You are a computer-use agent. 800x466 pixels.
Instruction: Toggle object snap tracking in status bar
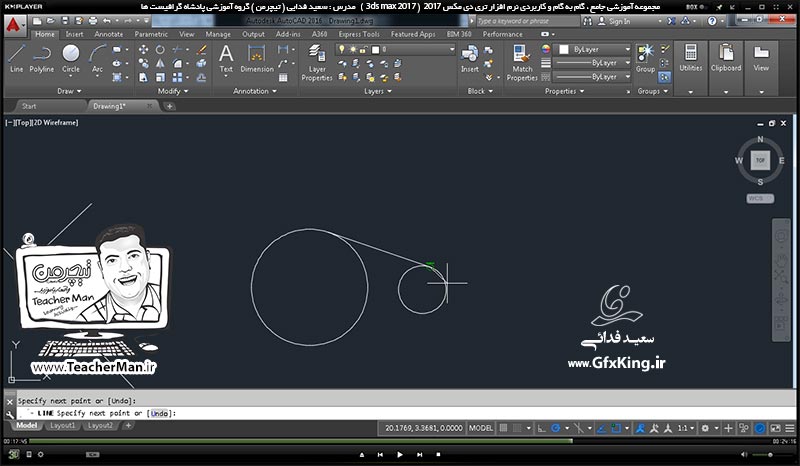tap(602, 428)
